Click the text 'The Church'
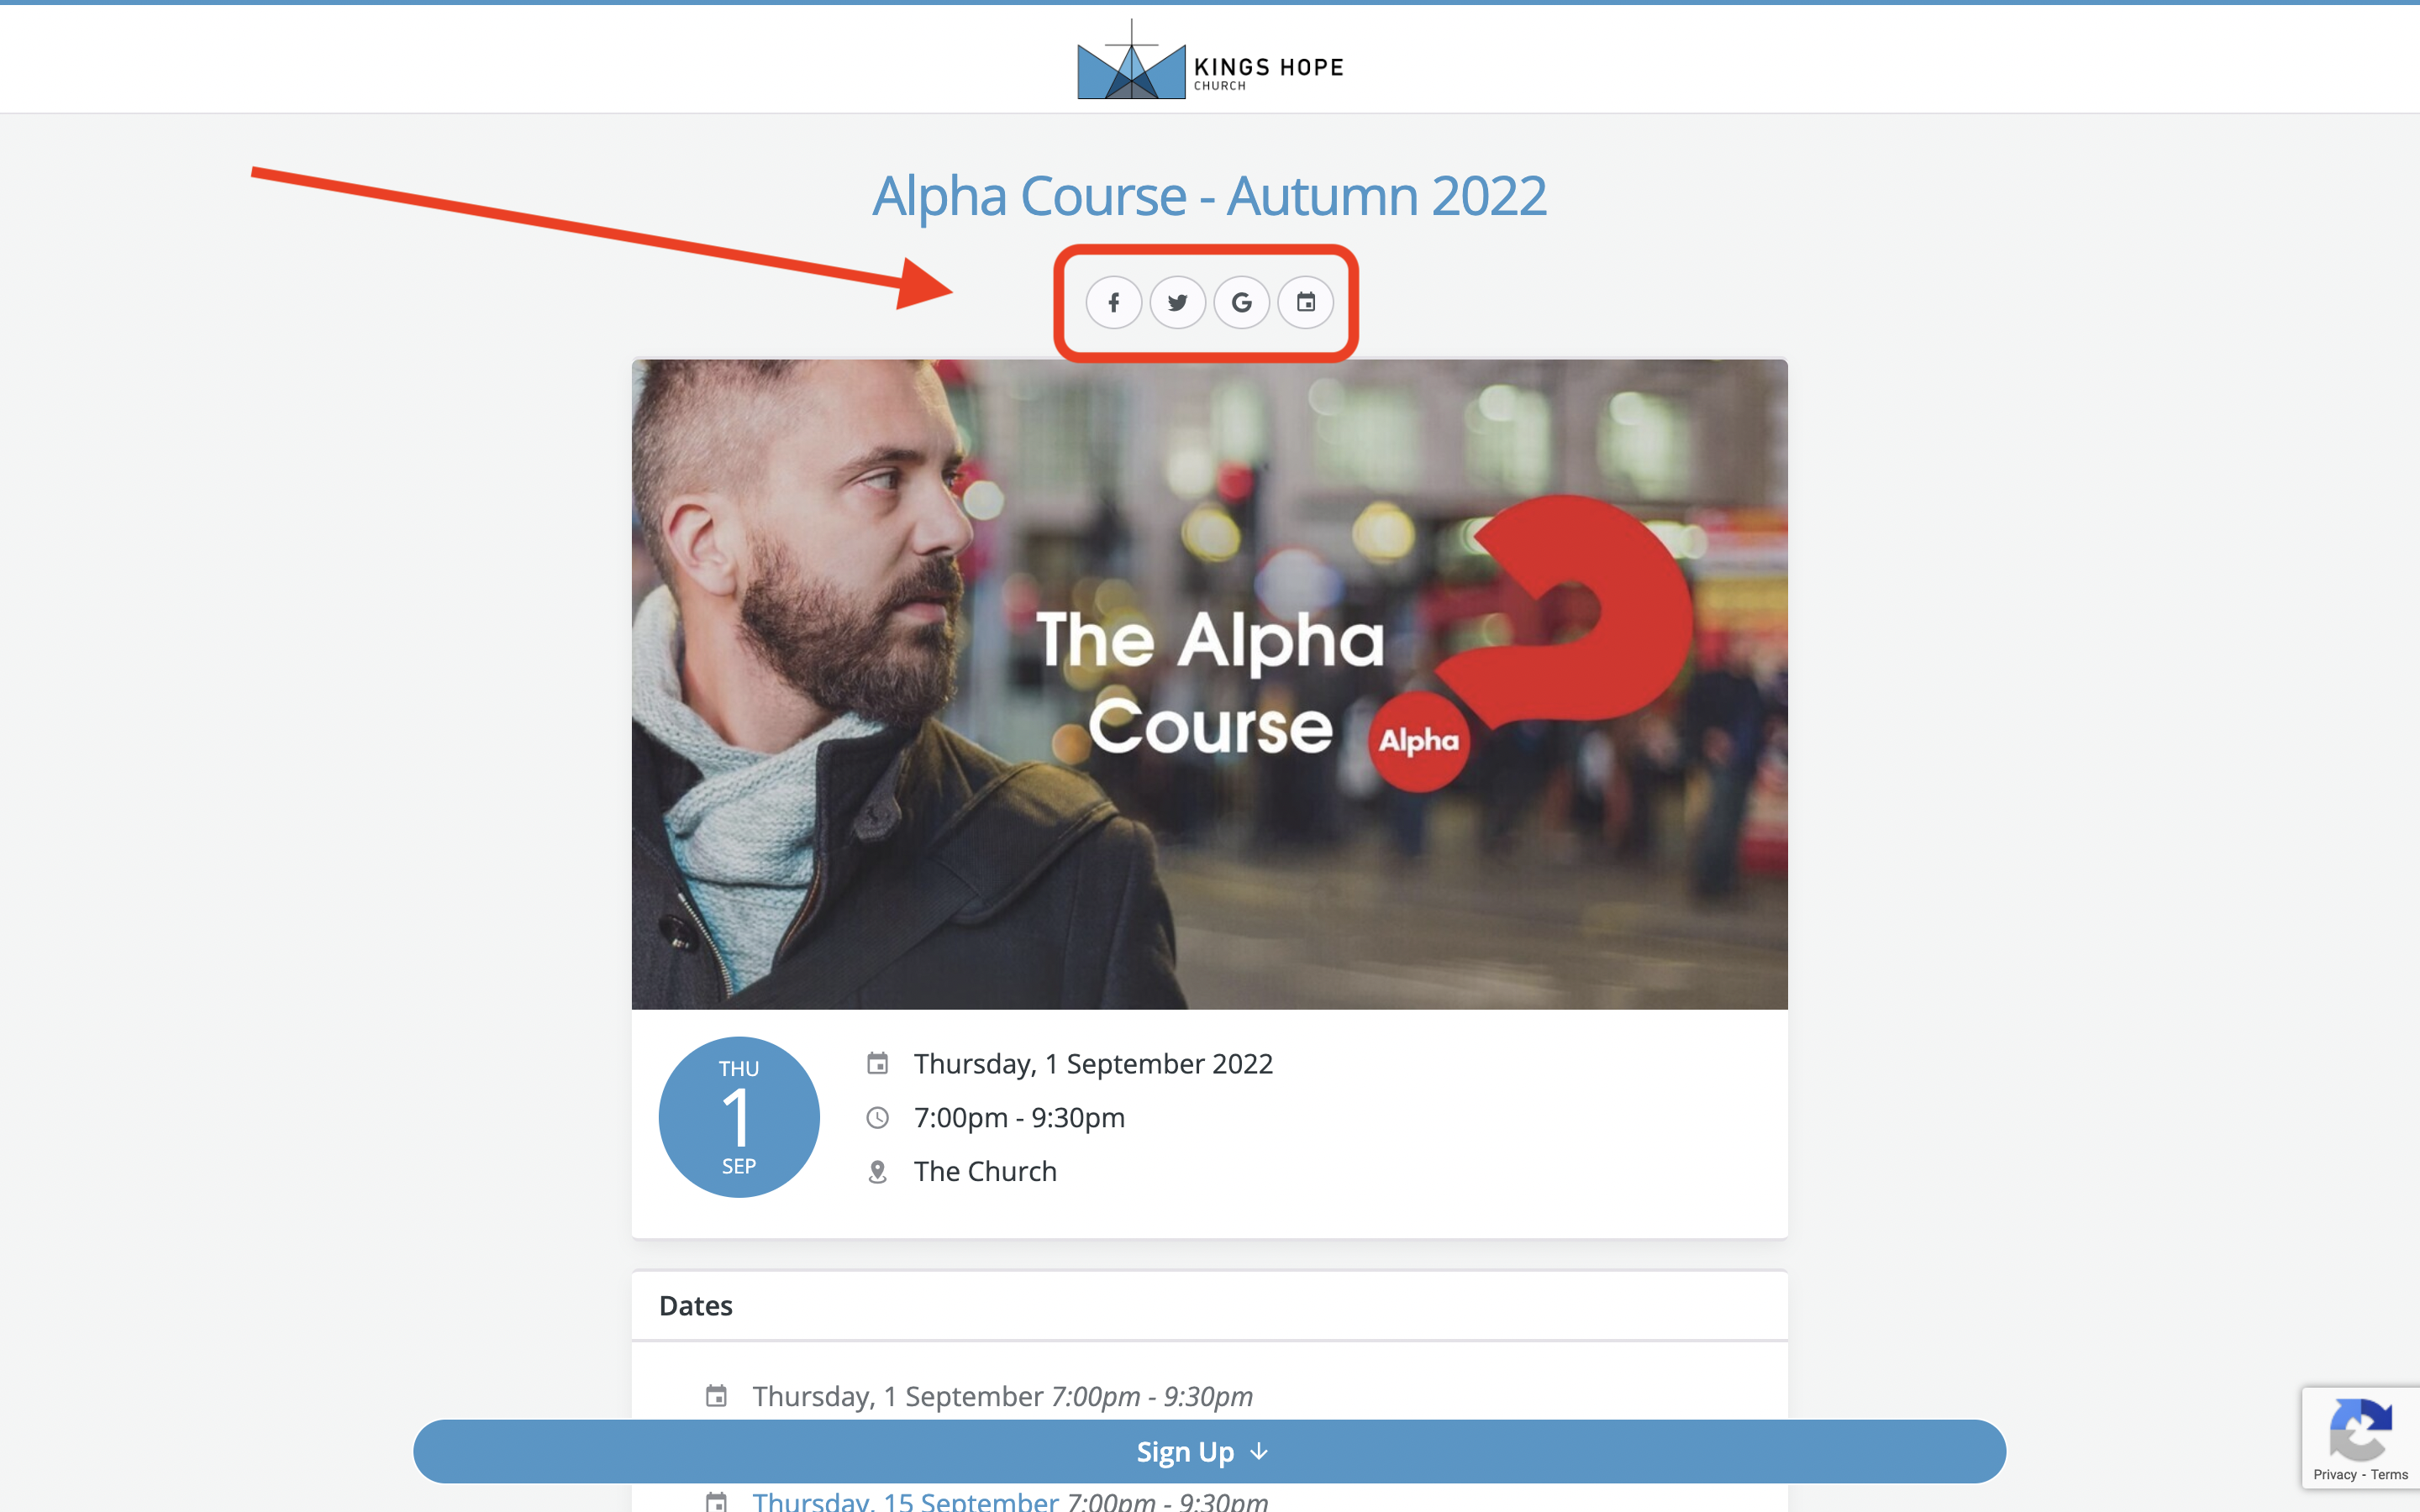2420x1512 pixels. click(x=985, y=1171)
